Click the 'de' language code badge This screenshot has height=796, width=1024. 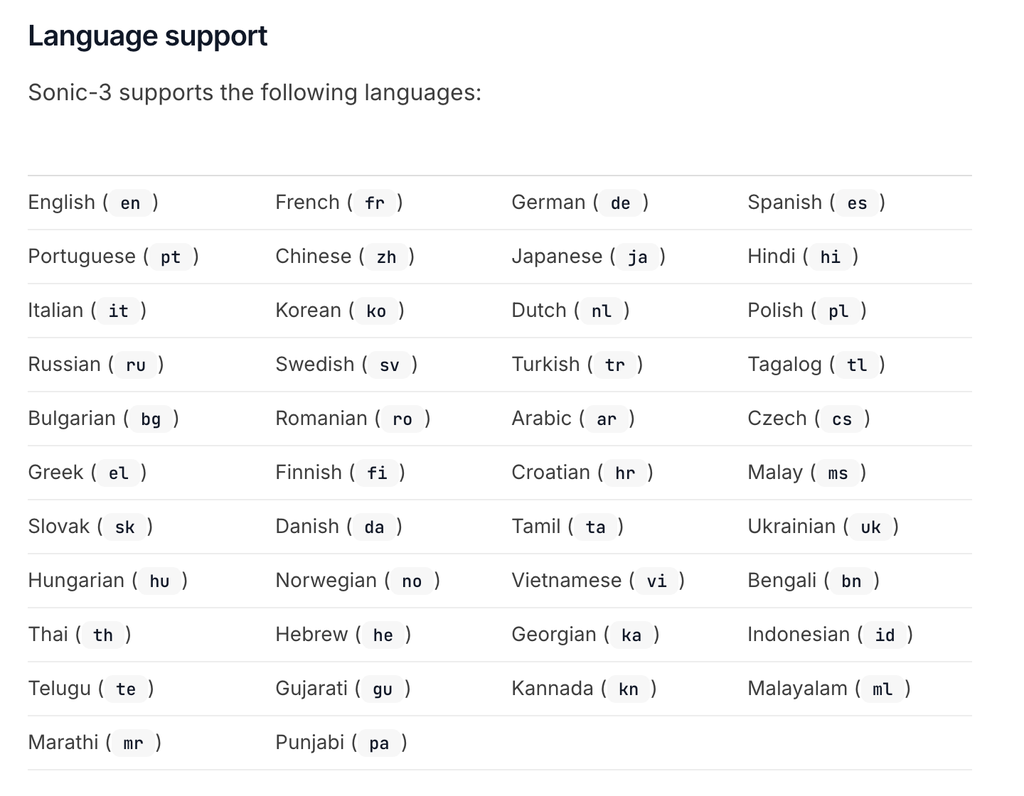(621, 203)
